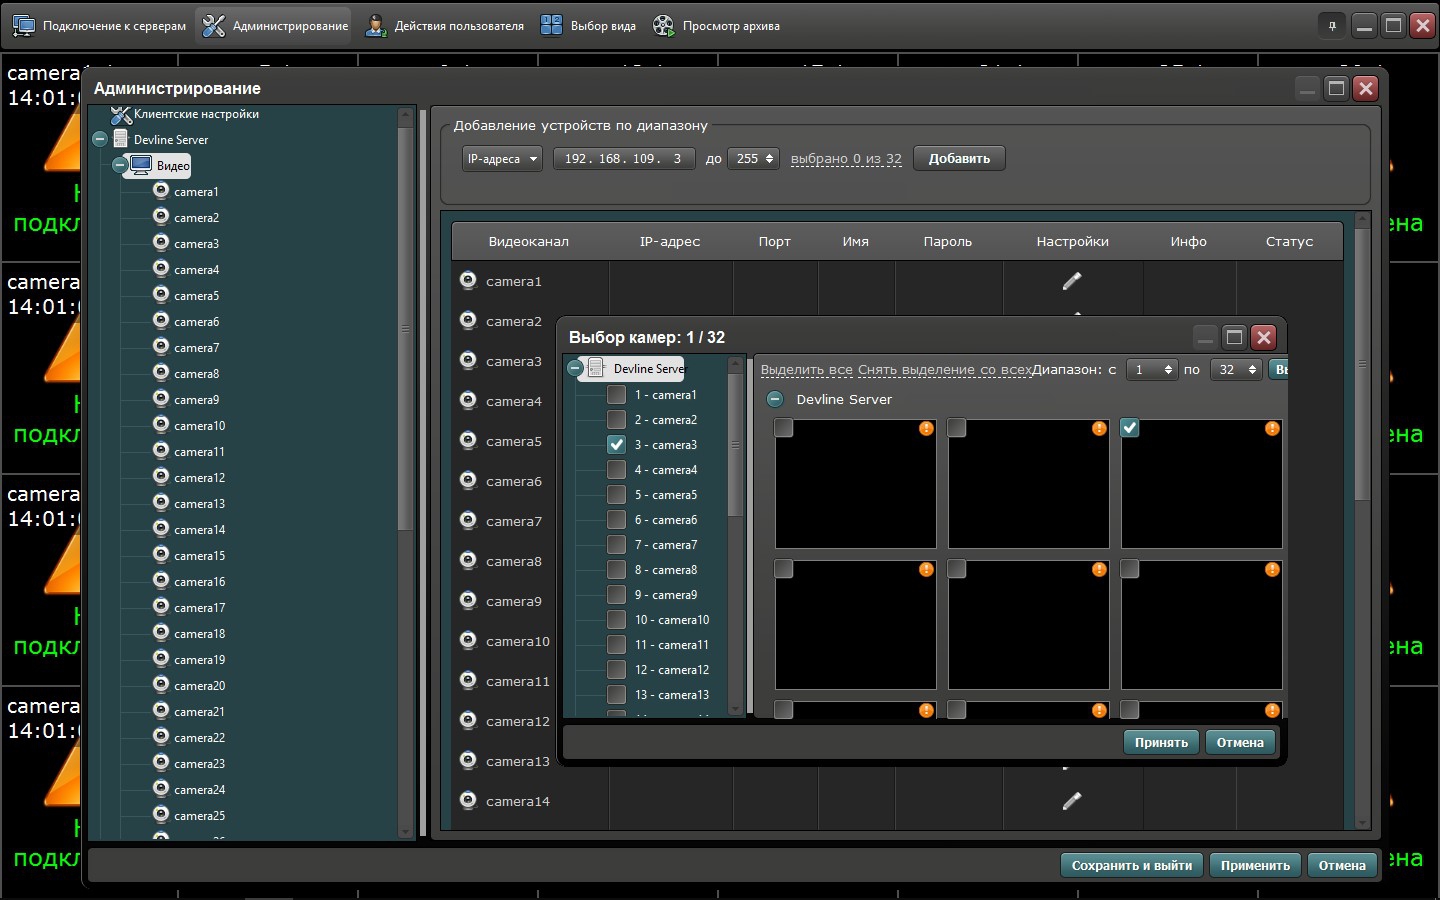
Task: Open IP-адреса dropdown
Action: coord(502,159)
